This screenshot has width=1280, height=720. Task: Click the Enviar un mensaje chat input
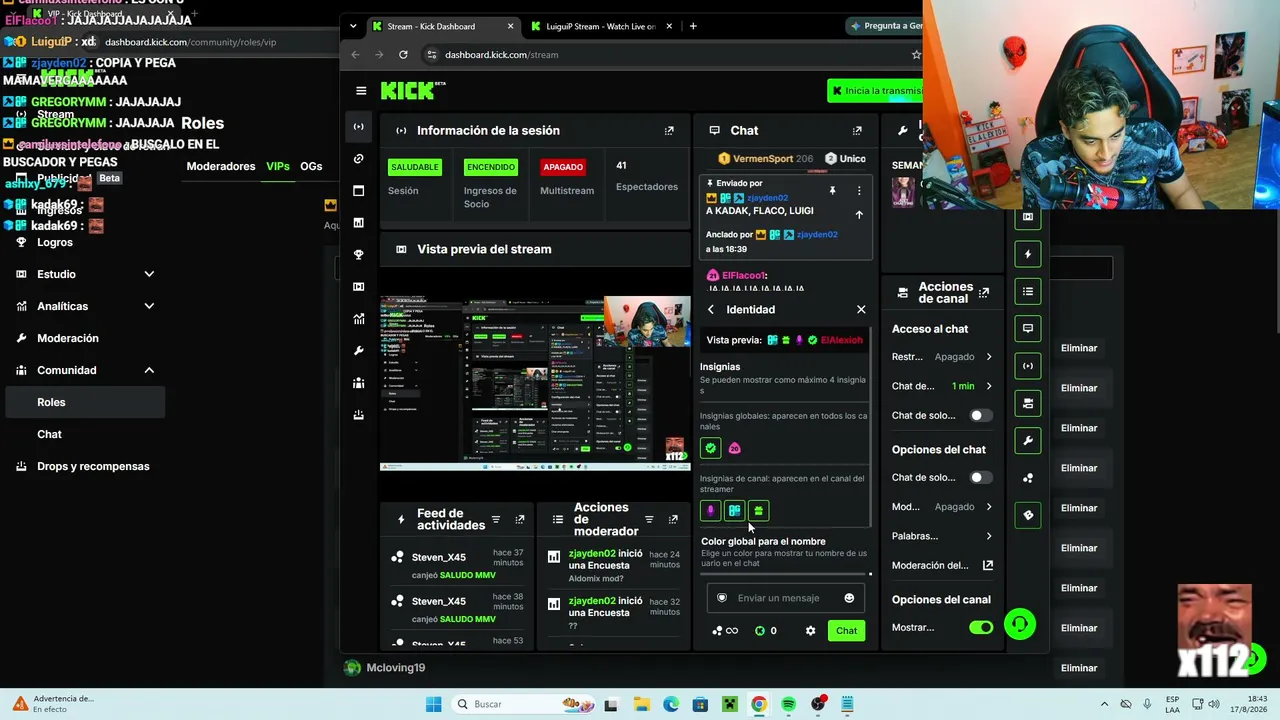click(x=786, y=598)
